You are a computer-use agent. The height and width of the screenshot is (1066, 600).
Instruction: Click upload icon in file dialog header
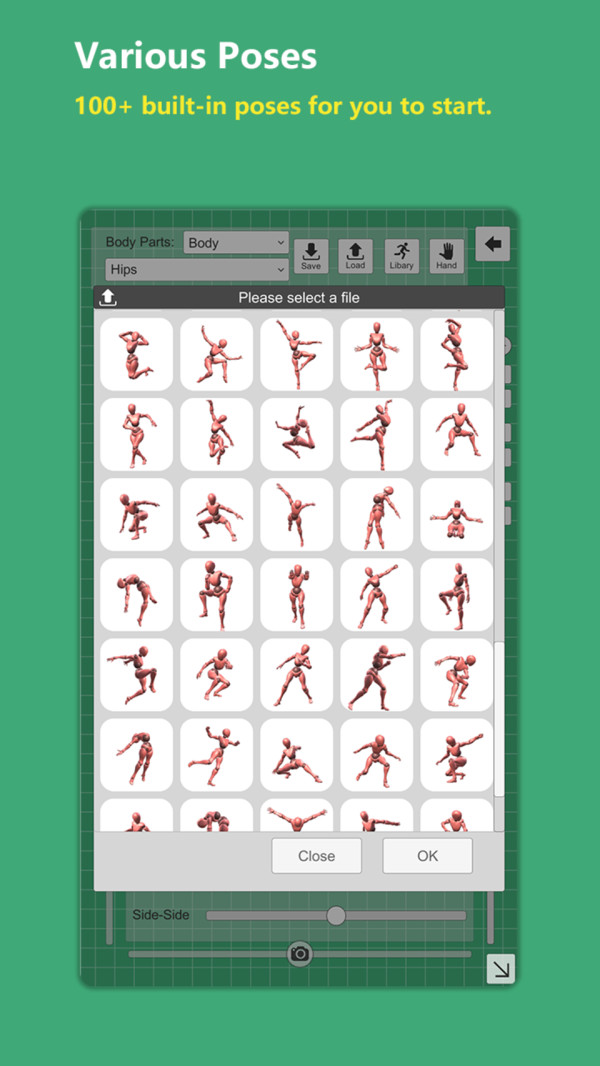(108, 298)
